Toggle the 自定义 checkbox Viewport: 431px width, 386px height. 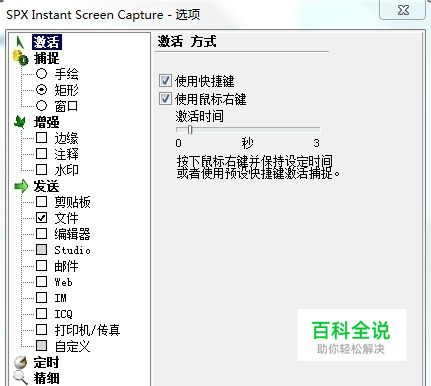(41, 345)
